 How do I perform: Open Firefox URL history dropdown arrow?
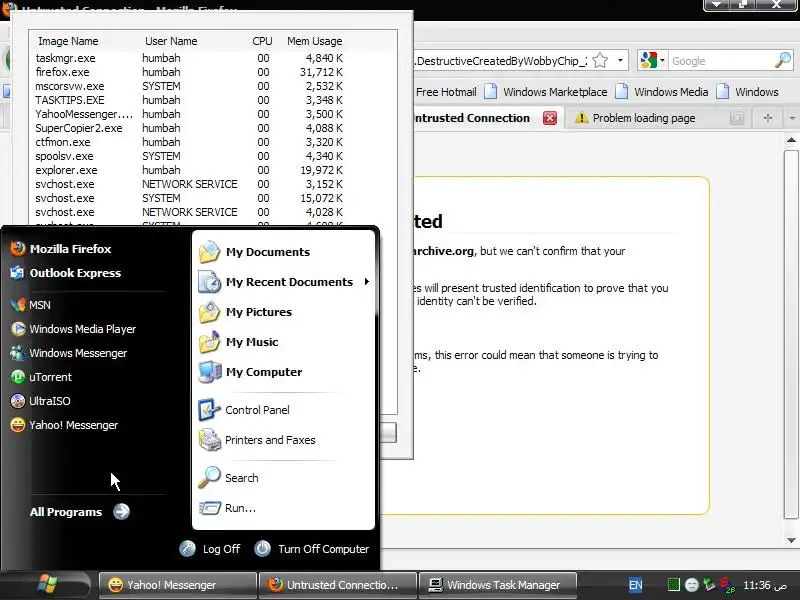620,61
